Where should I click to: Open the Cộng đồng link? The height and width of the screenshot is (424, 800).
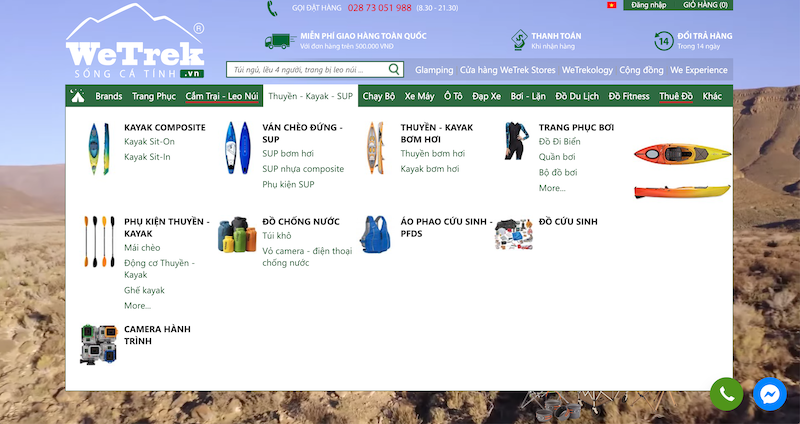[641, 70]
